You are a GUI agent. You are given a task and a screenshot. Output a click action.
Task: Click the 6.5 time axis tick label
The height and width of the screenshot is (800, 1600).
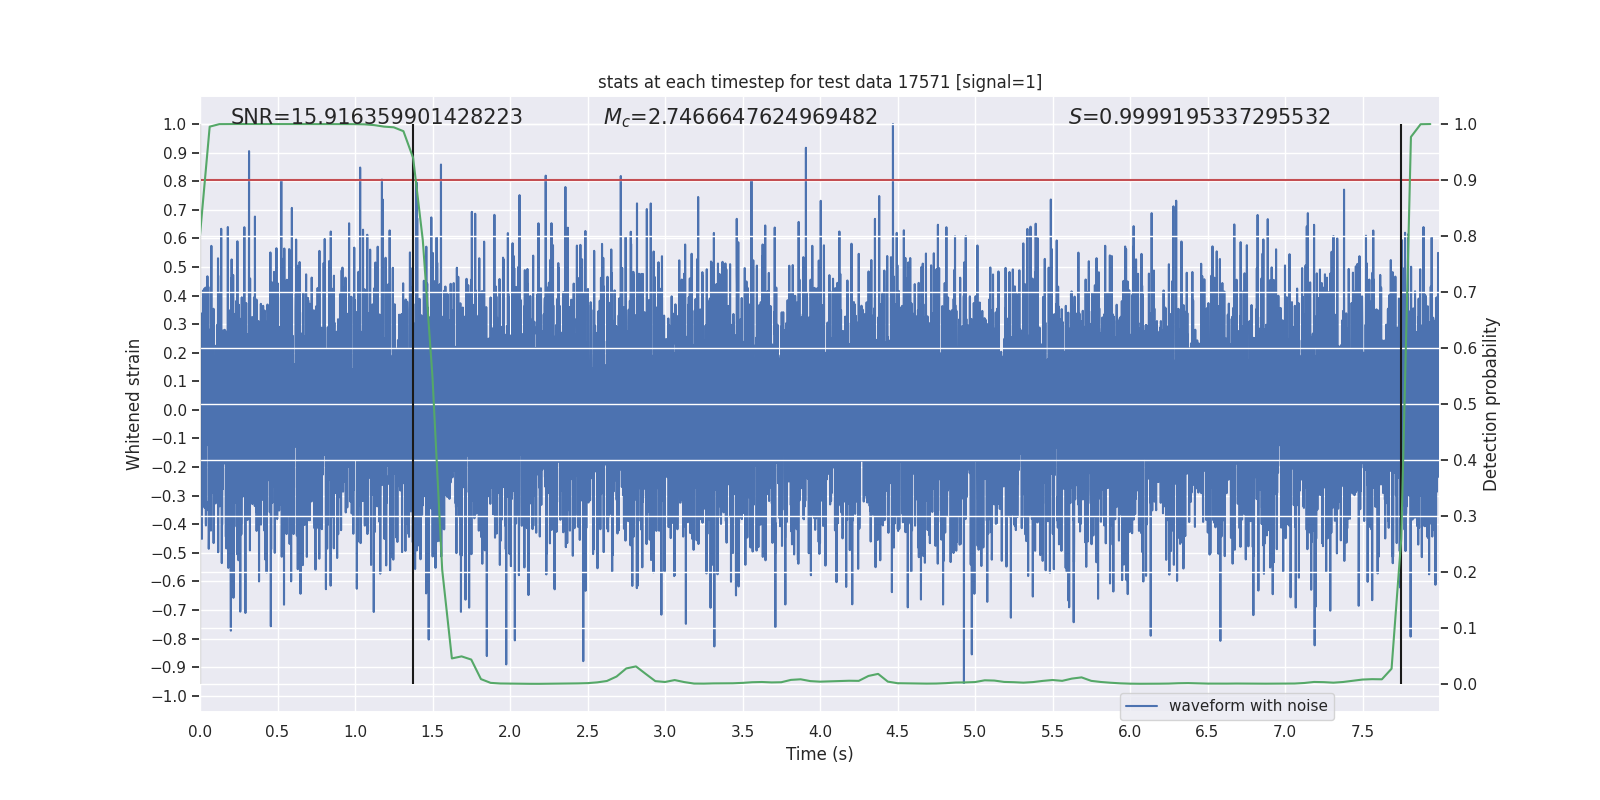click(1207, 731)
